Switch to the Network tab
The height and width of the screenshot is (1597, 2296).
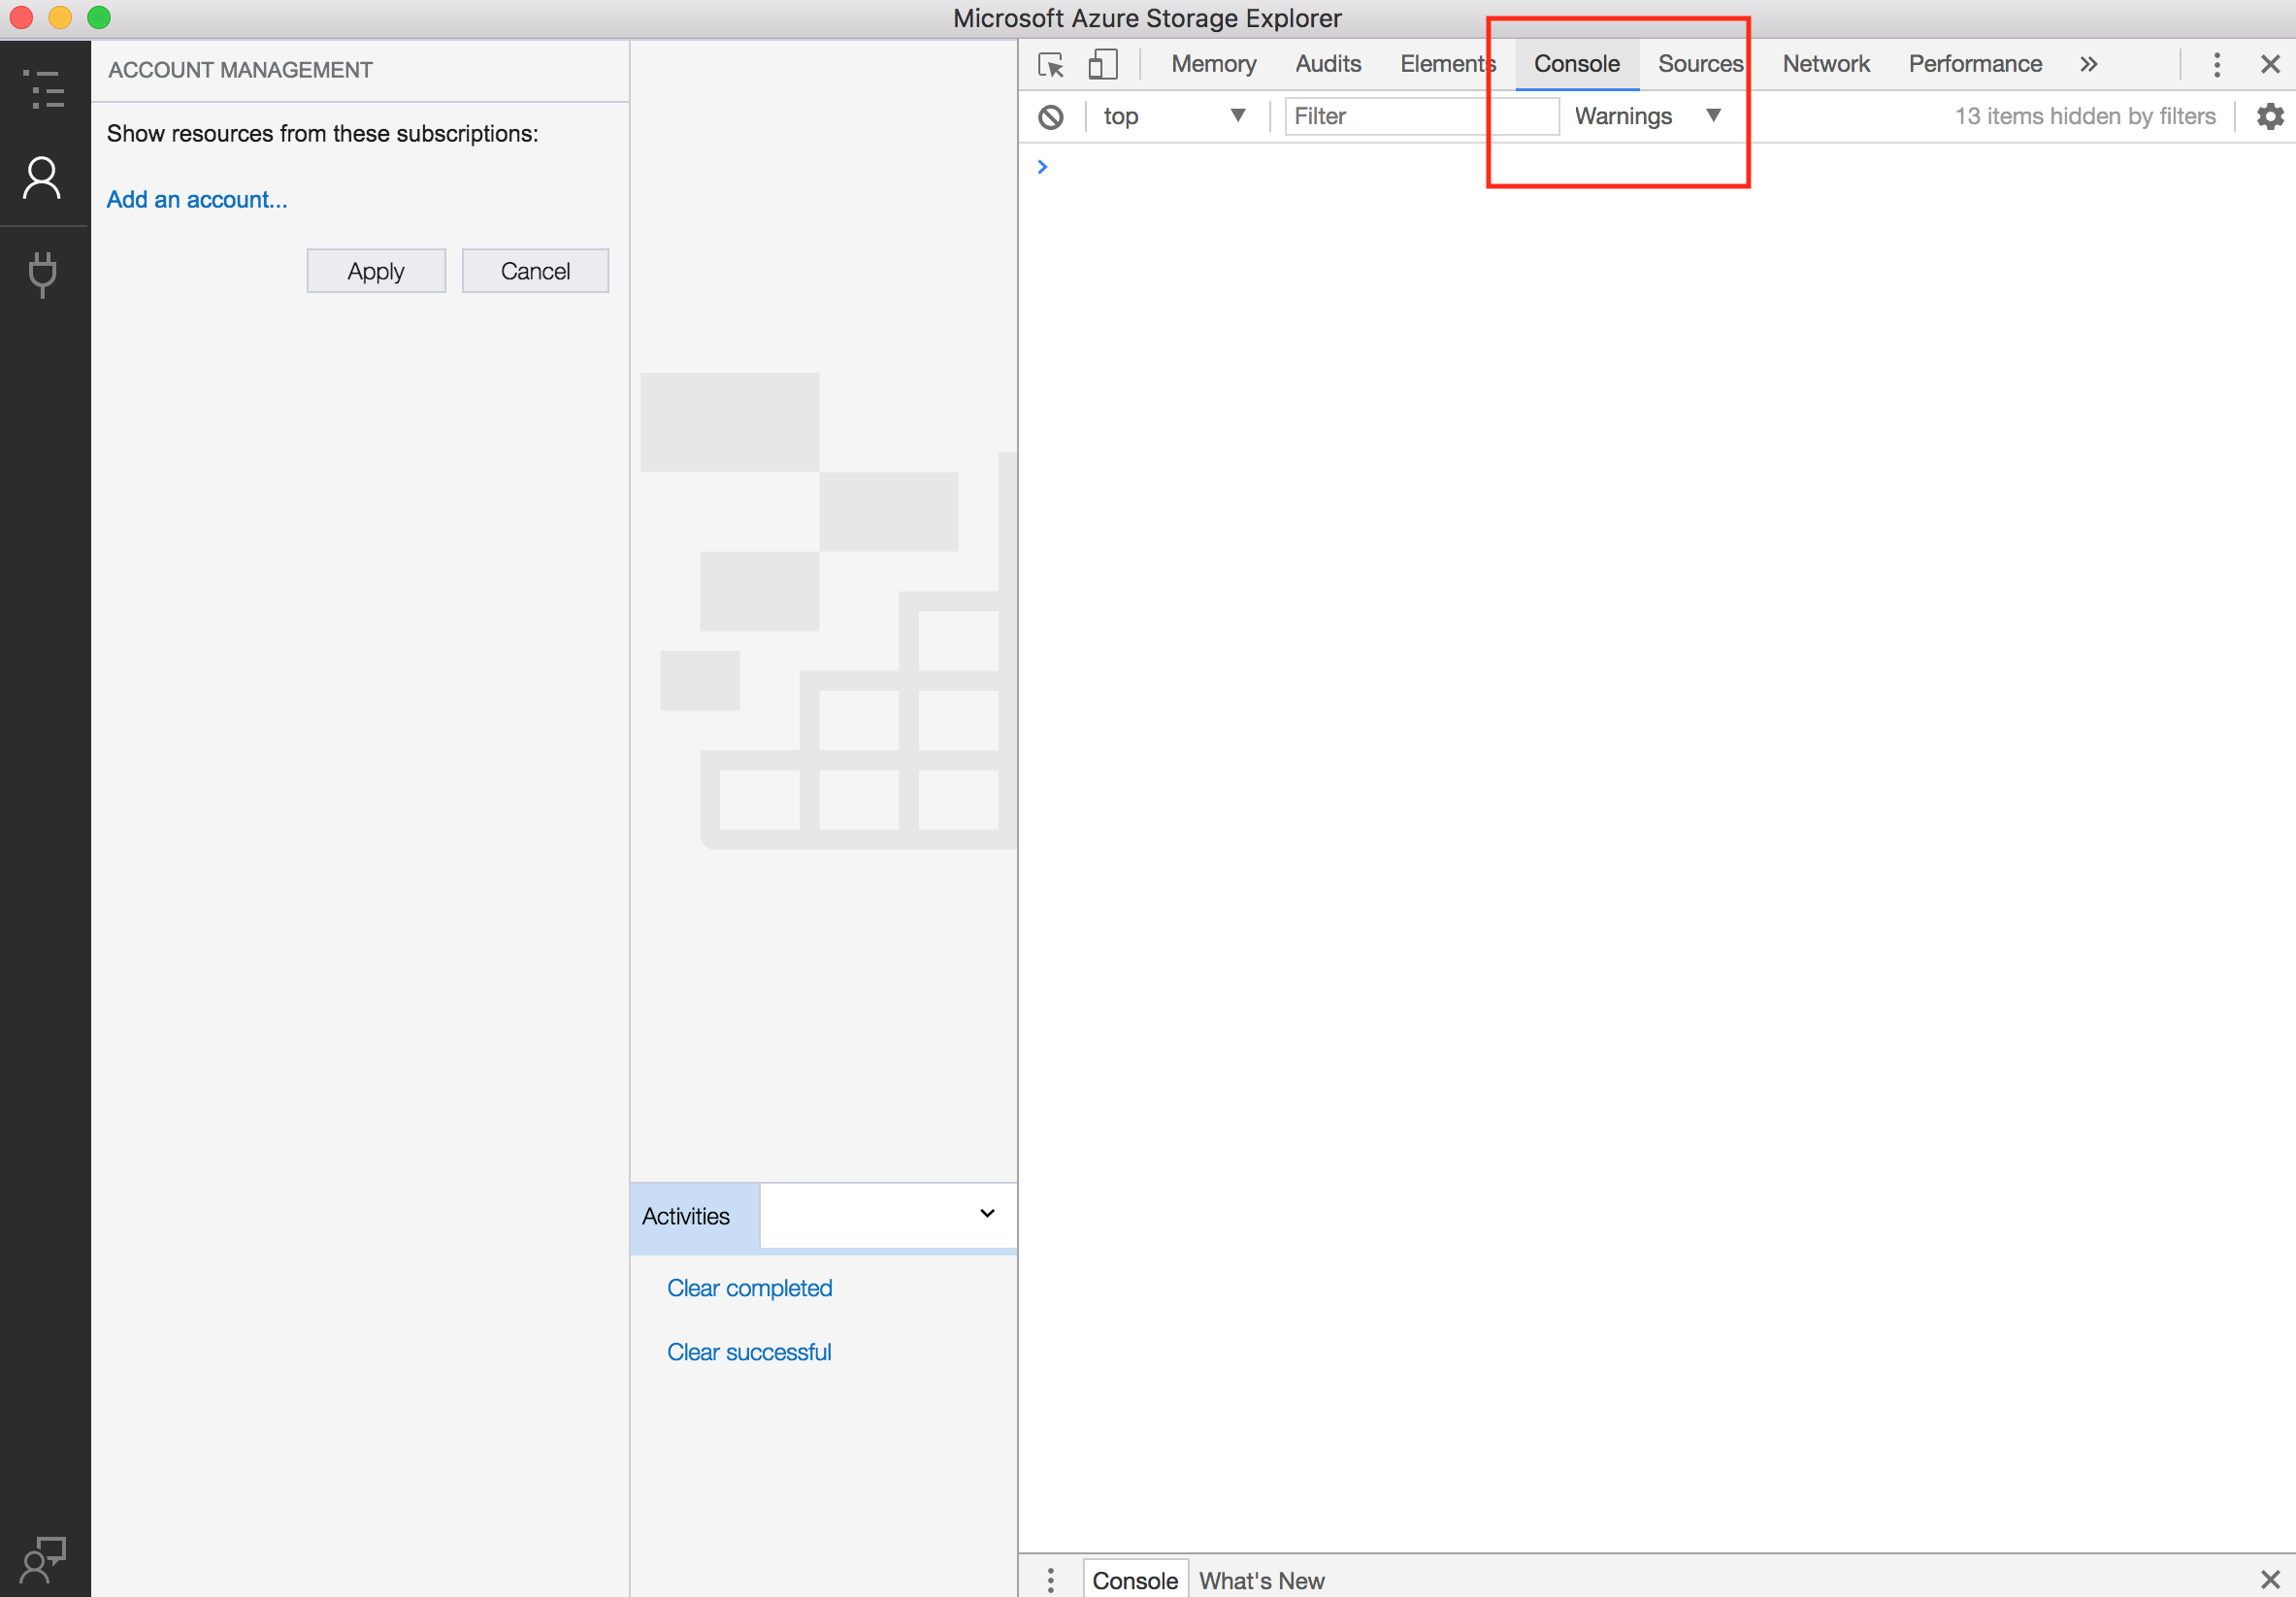[1826, 64]
